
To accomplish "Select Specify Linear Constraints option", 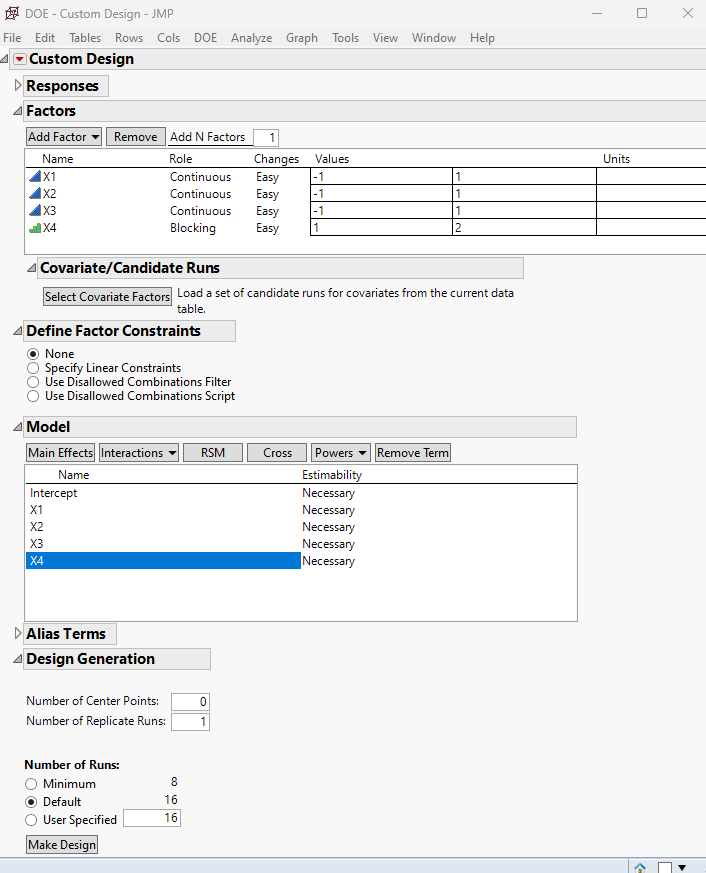I will click(33, 368).
